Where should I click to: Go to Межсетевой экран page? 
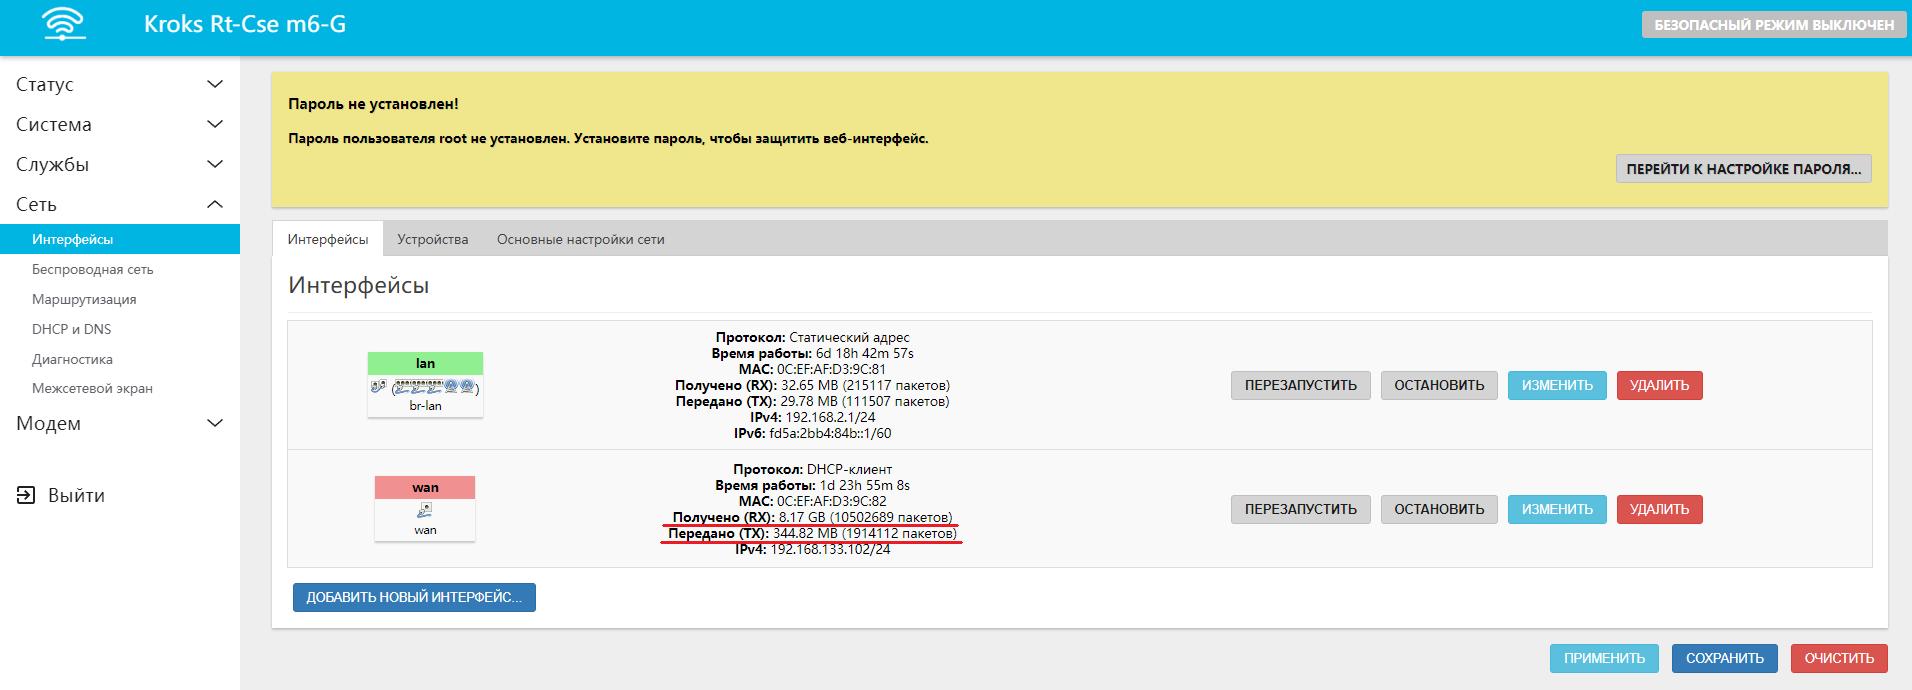pyautogui.click(x=92, y=388)
